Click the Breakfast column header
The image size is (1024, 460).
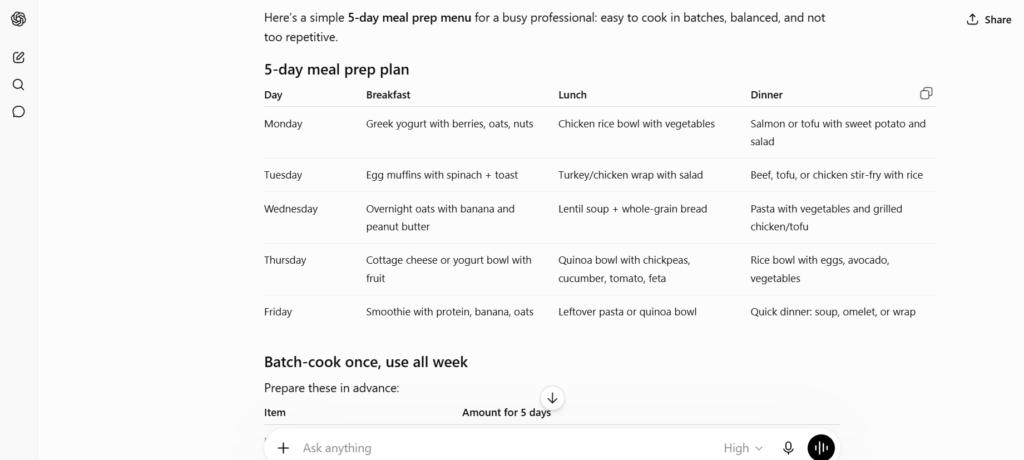pyautogui.click(x=388, y=95)
